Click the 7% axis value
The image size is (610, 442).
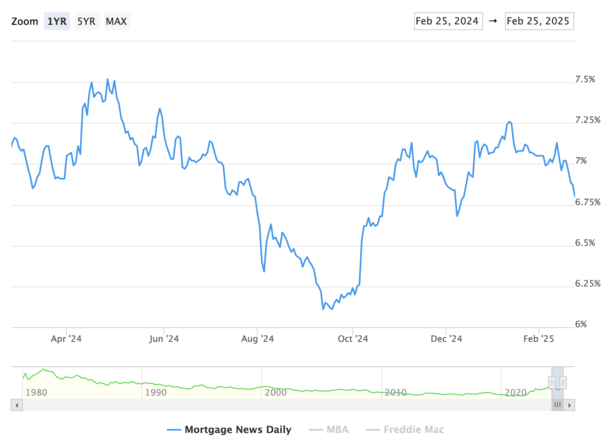click(x=581, y=161)
